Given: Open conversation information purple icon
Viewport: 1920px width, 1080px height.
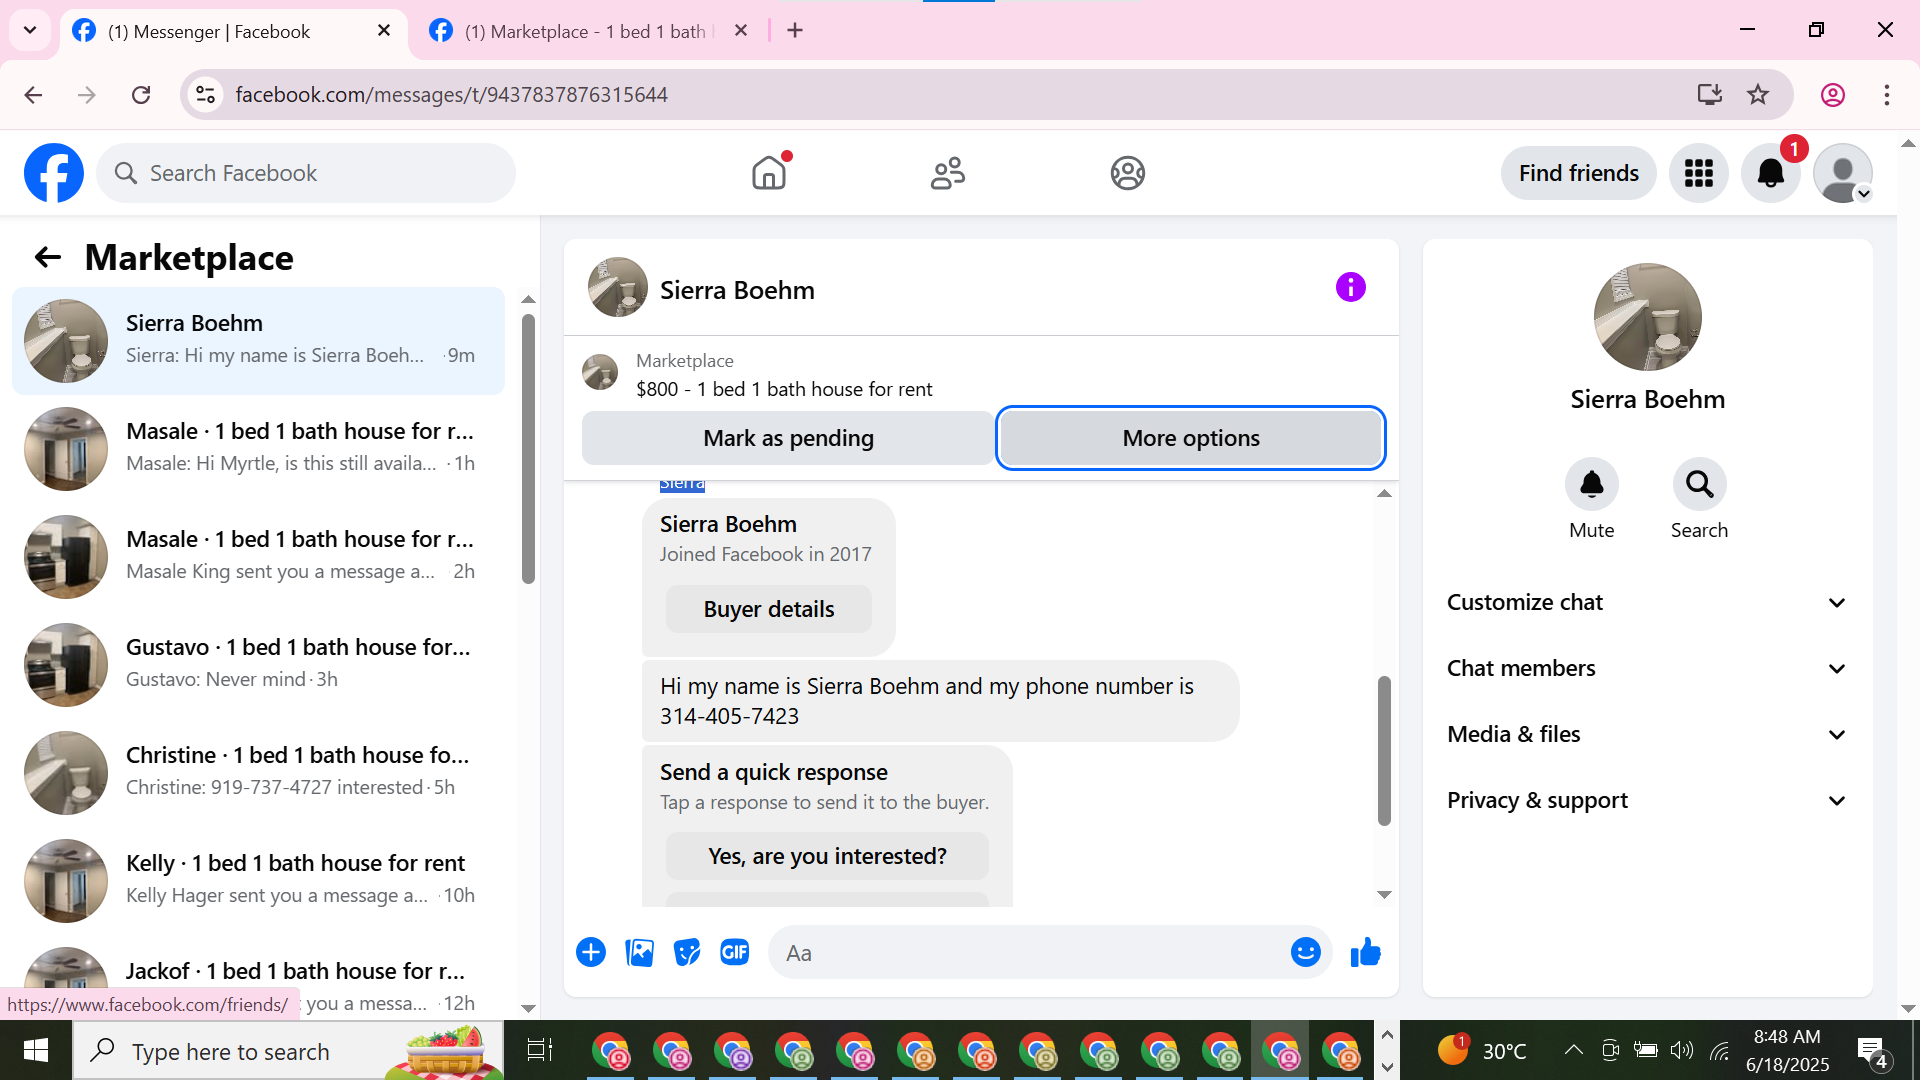Looking at the screenshot, I should click(1350, 288).
